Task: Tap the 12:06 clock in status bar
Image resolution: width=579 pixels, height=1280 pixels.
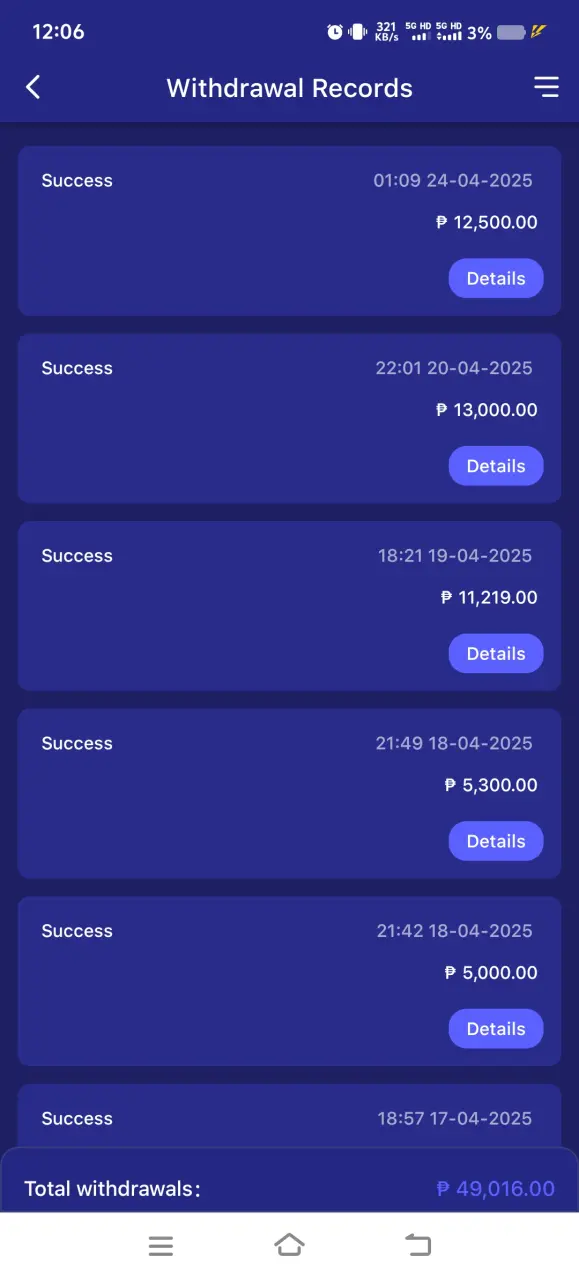Action: click(x=58, y=32)
